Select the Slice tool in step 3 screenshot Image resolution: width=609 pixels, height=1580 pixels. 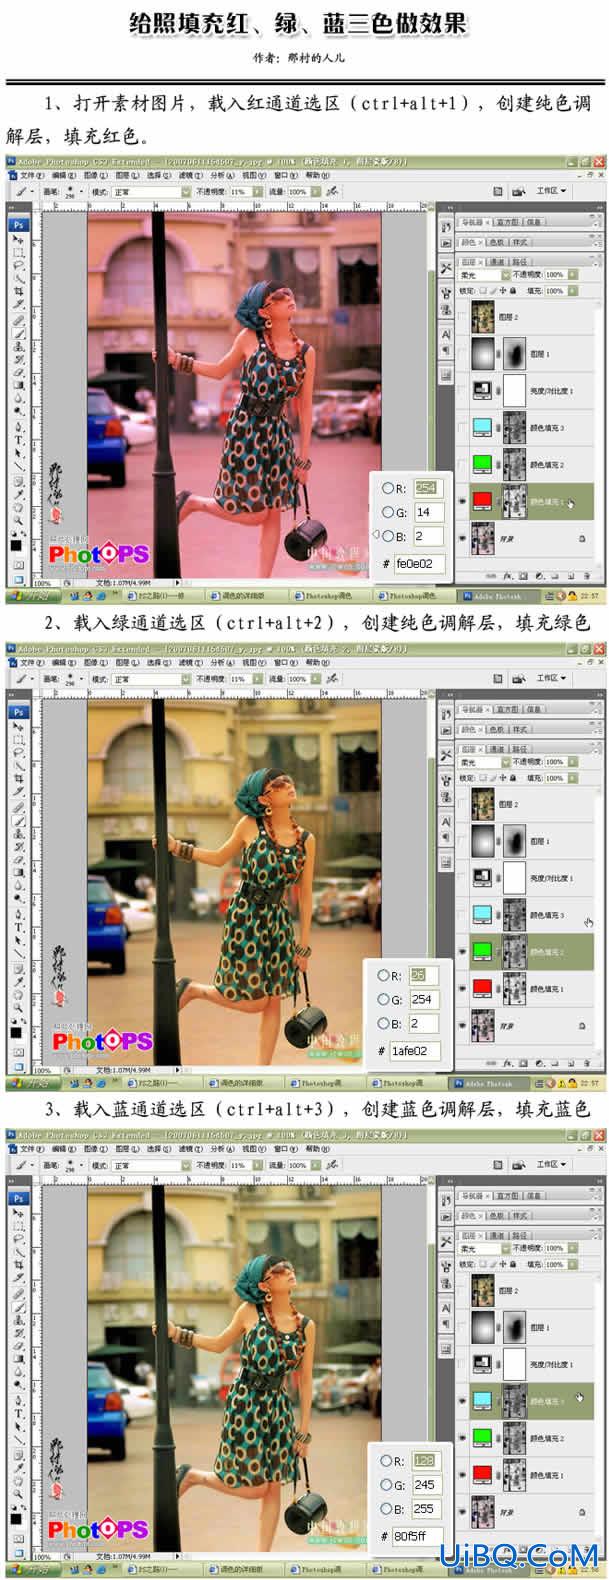(18, 1279)
